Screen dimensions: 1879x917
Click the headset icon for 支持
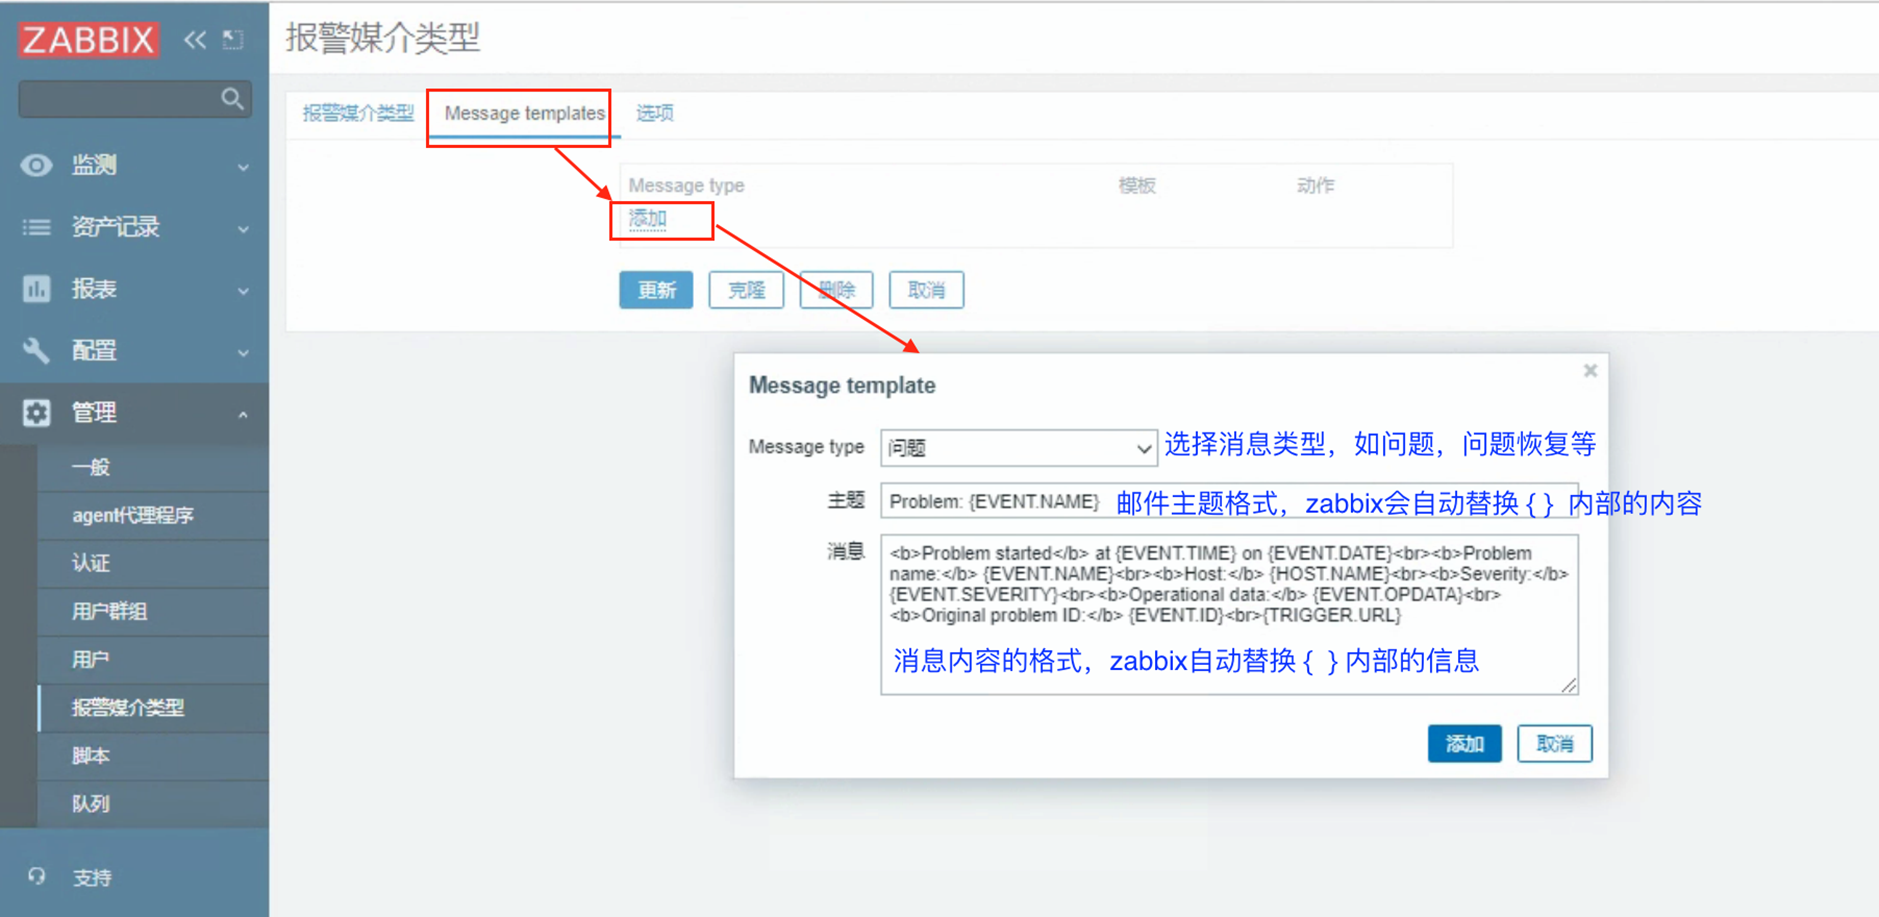(x=37, y=877)
